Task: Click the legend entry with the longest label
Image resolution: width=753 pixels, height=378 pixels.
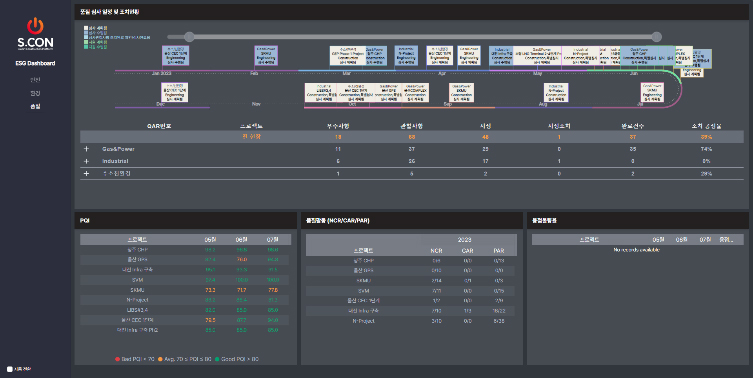Action: tap(117, 37)
